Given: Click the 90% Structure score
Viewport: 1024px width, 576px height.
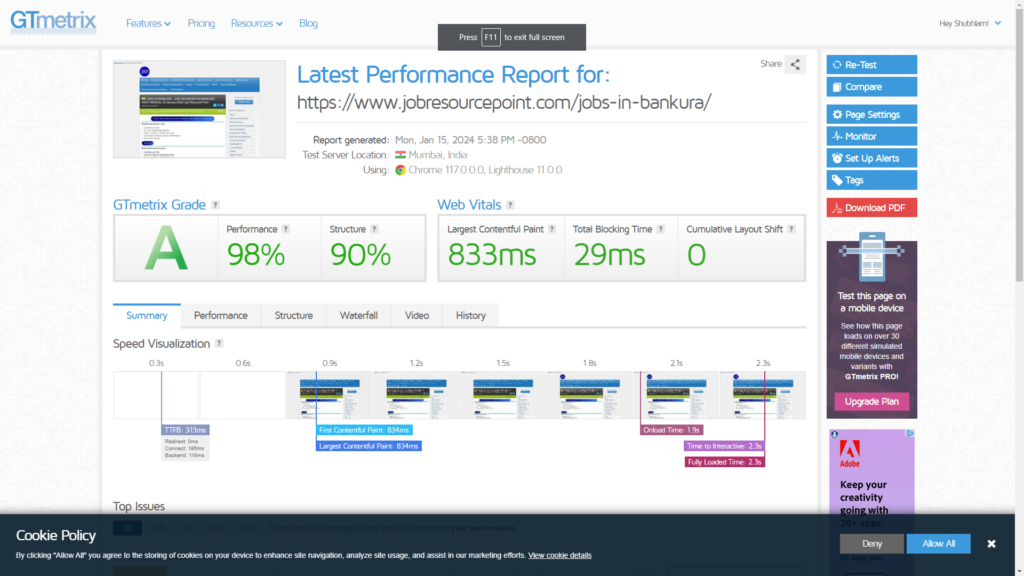Looking at the screenshot, I should point(360,255).
